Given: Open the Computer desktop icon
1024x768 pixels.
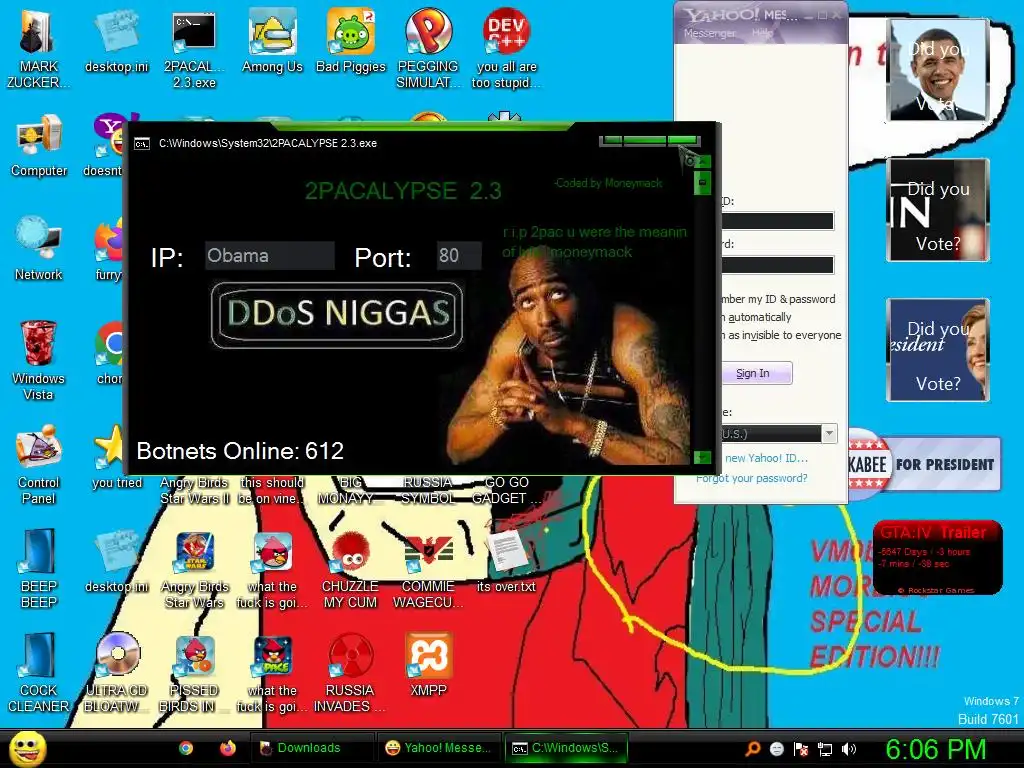Looking at the screenshot, I should pyautogui.click(x=39, y=145).
